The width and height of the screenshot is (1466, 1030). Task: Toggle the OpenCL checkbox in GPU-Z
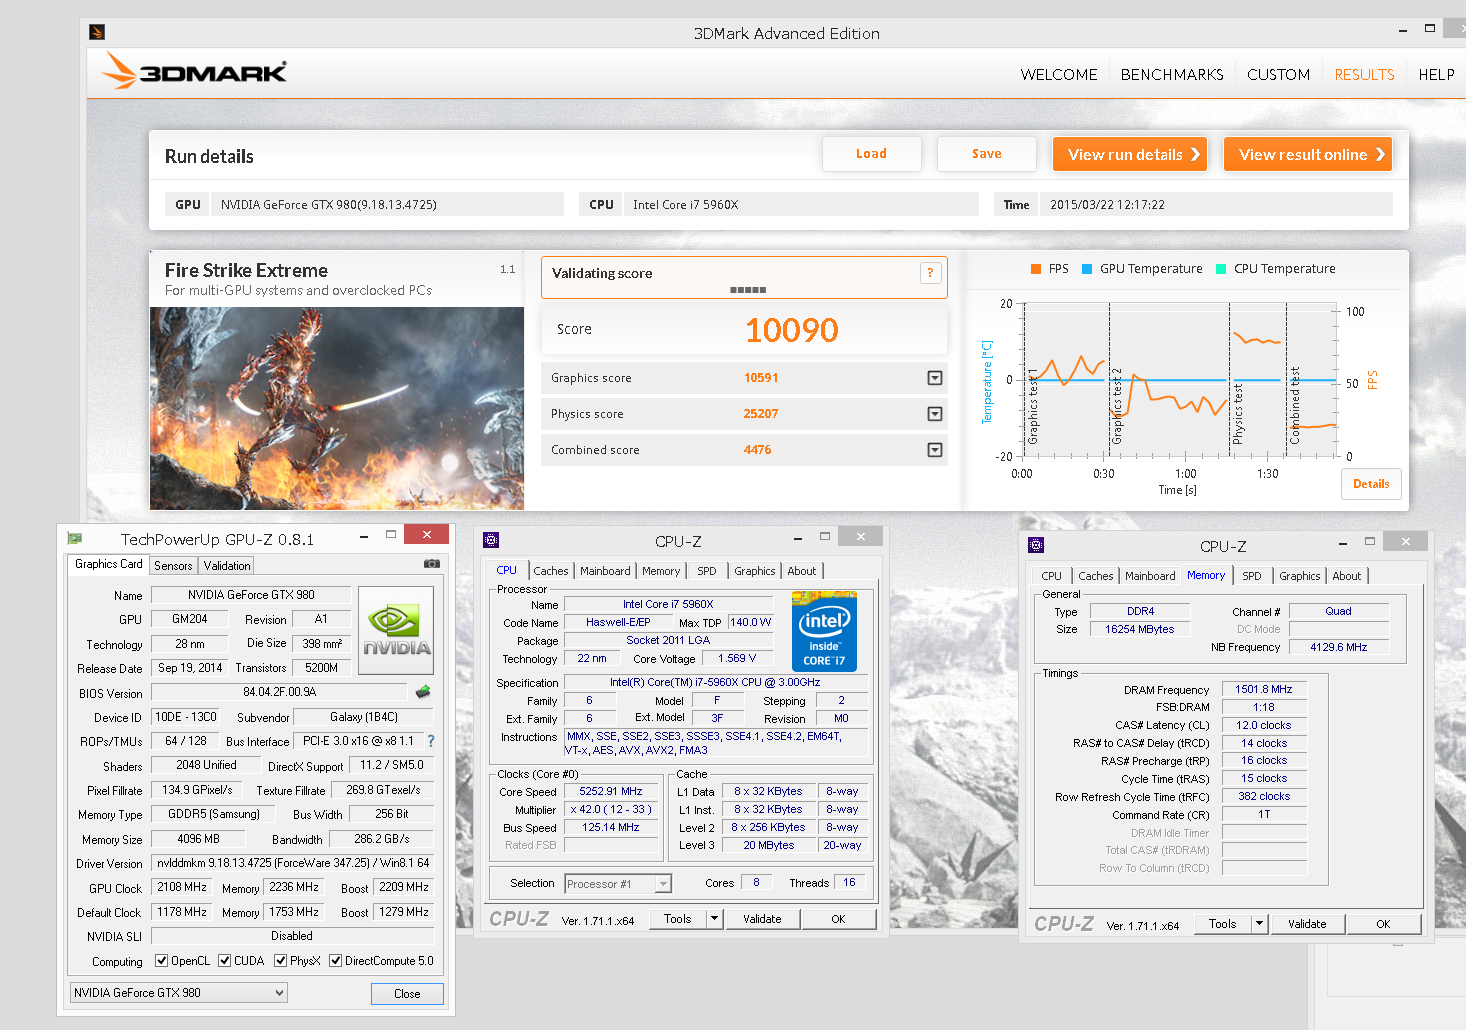161,961
